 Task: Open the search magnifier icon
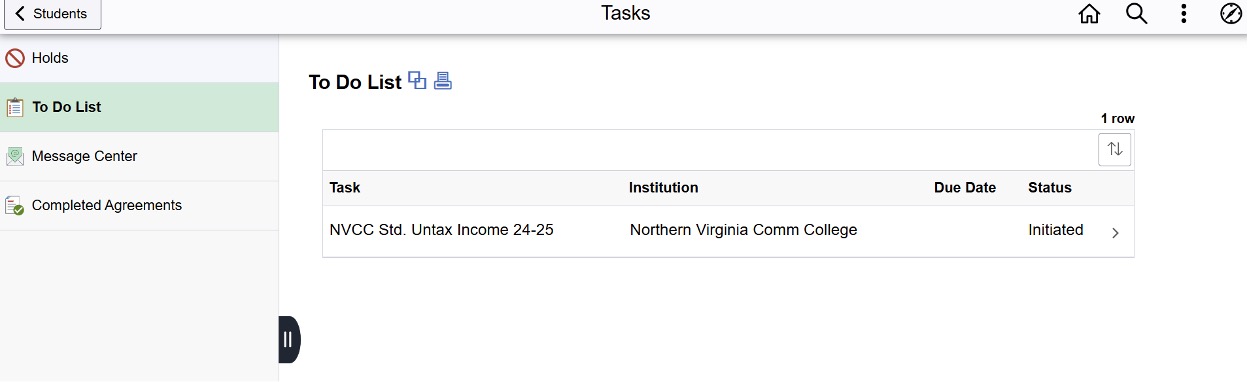click(x=1136, y=14)
